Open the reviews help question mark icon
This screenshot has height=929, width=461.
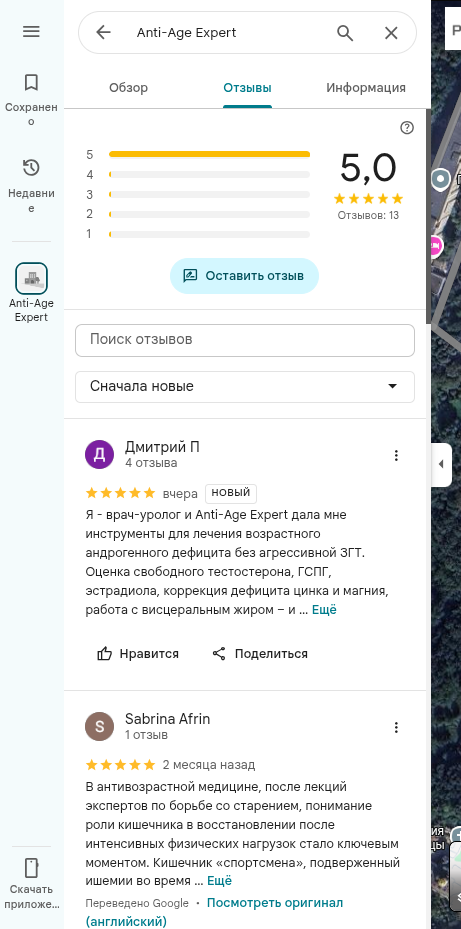[407, 128]
